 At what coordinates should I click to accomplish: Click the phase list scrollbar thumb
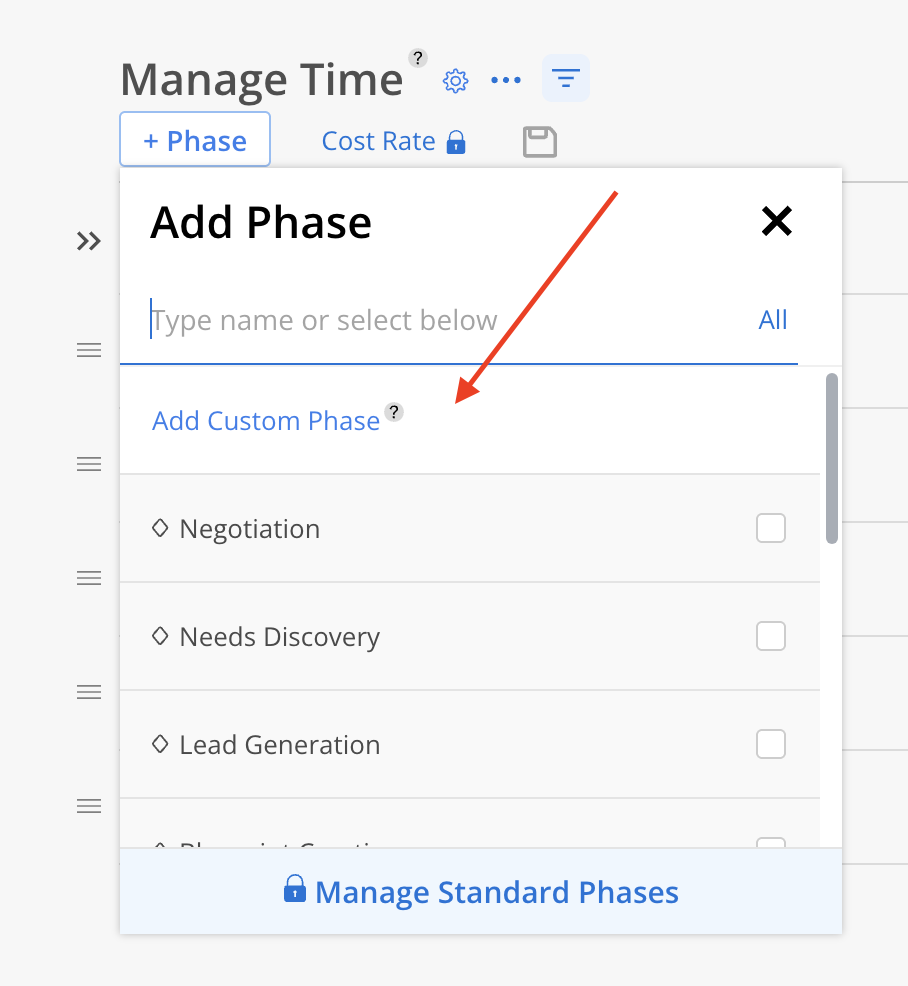tap(832, 458)
